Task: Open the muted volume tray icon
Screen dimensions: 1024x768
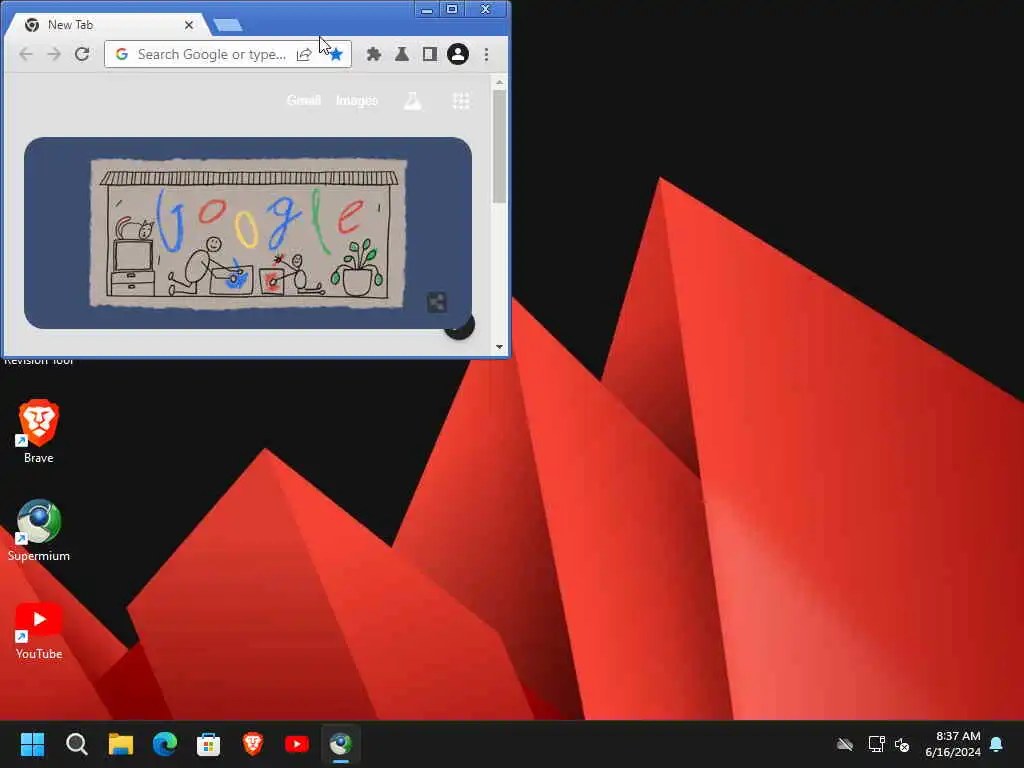Action: click(x=902, y=744)
